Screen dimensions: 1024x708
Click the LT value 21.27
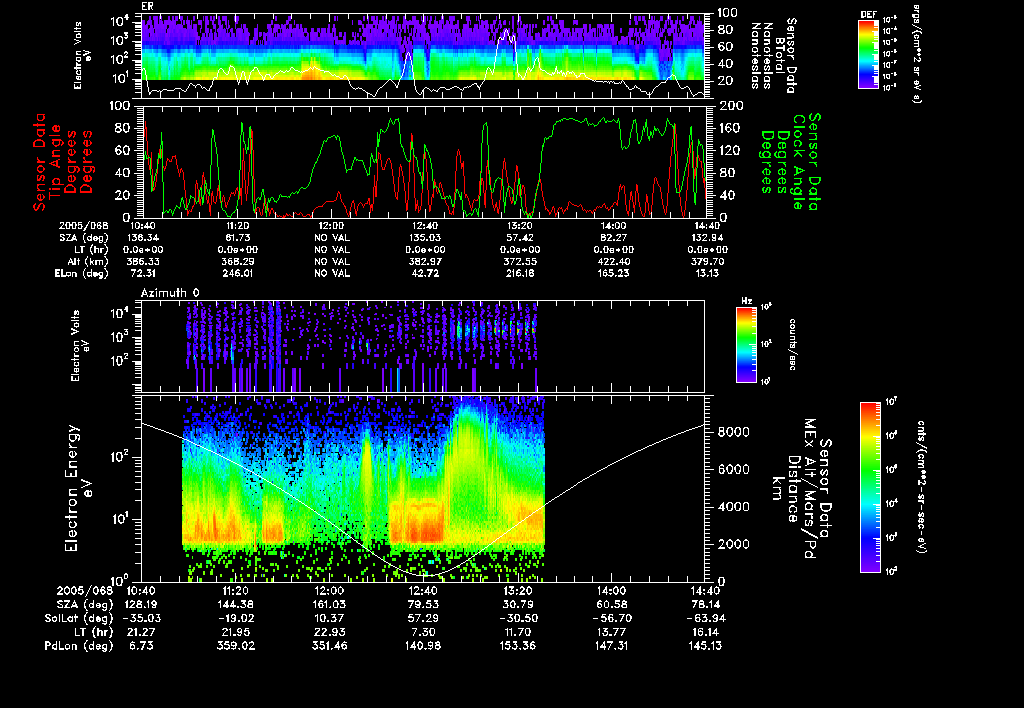coord(142,632)
